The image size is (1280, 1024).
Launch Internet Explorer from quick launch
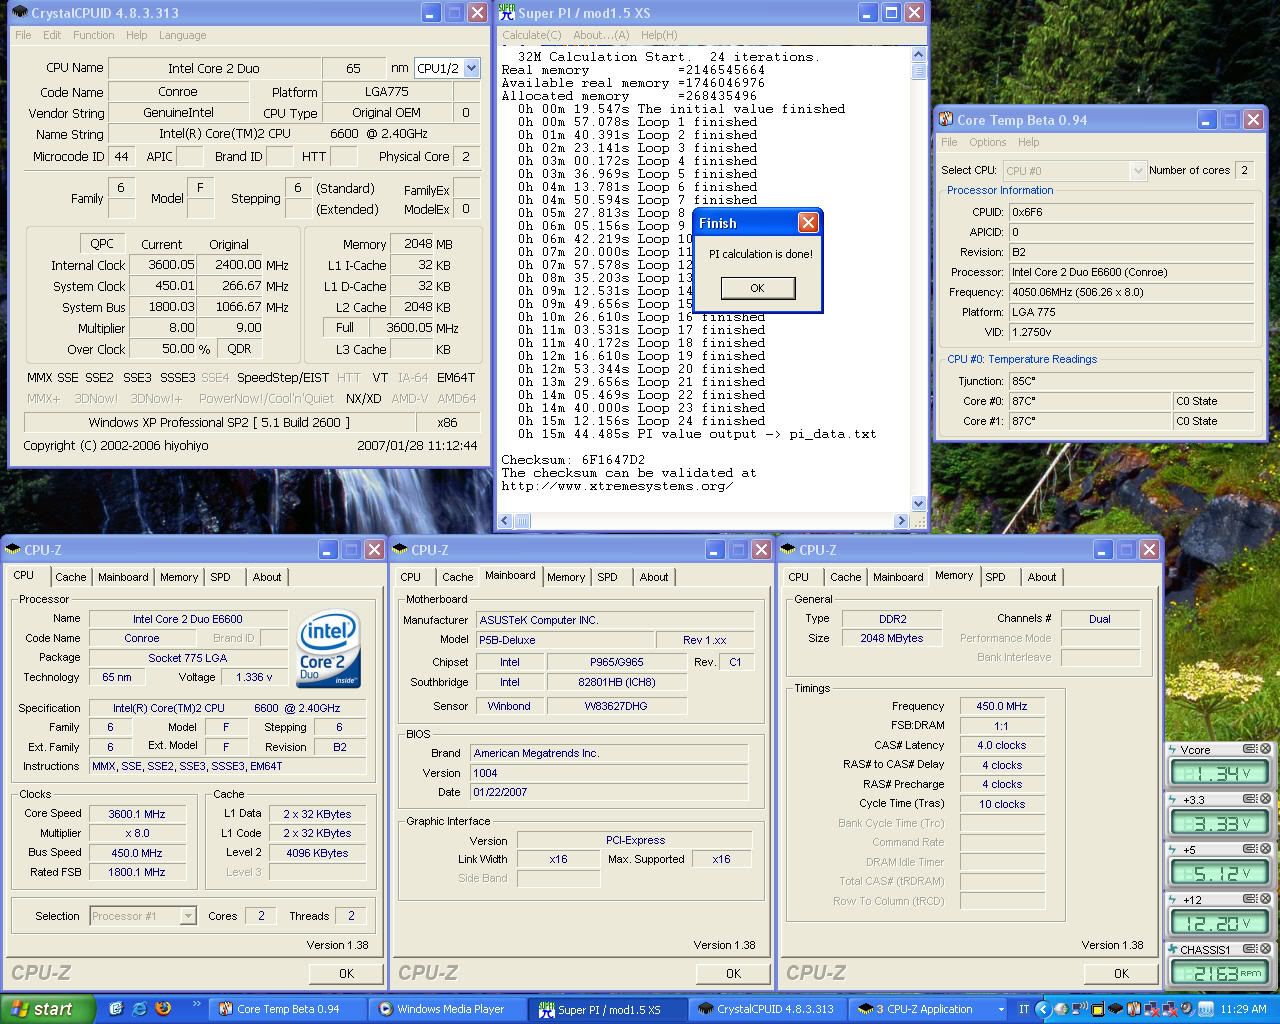pyautogui.click(x=139, y=1009)
